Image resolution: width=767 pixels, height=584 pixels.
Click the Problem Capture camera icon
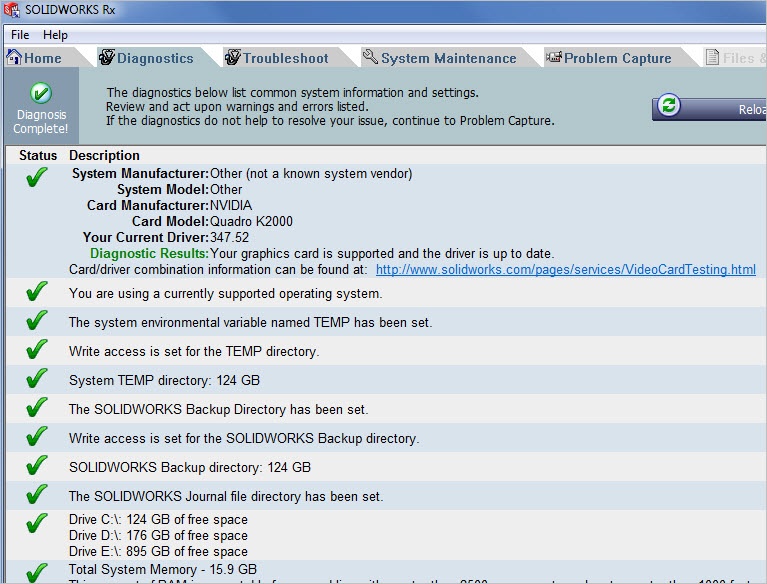tap(554, 57)
